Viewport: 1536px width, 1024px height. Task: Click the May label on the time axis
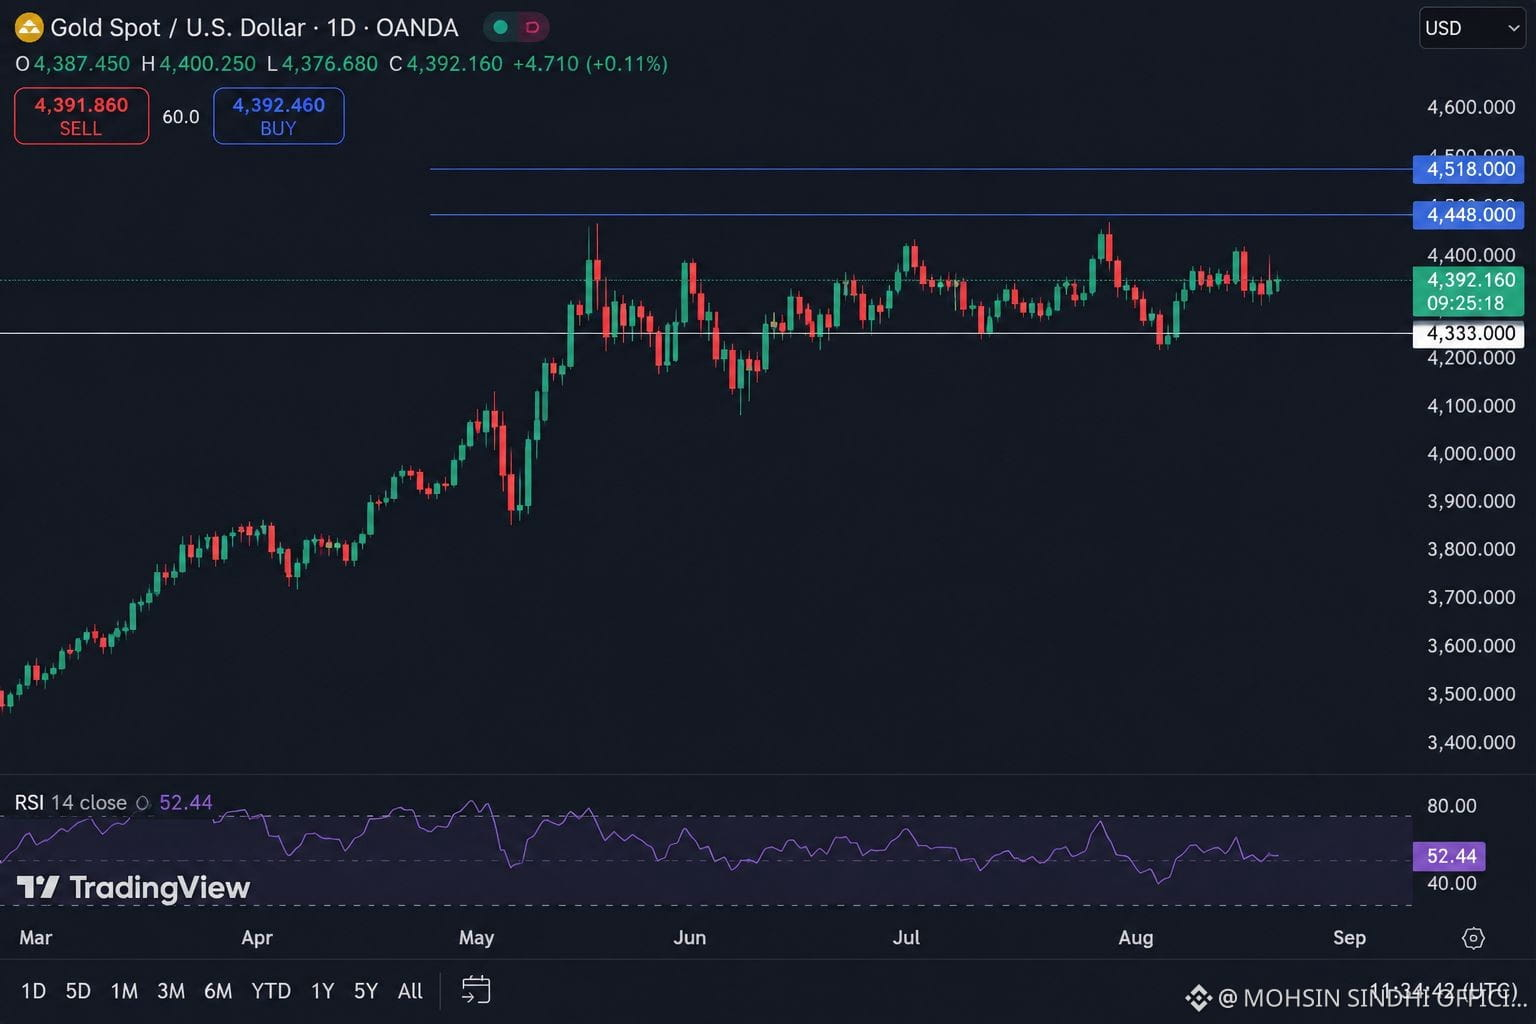click(476, 938)
